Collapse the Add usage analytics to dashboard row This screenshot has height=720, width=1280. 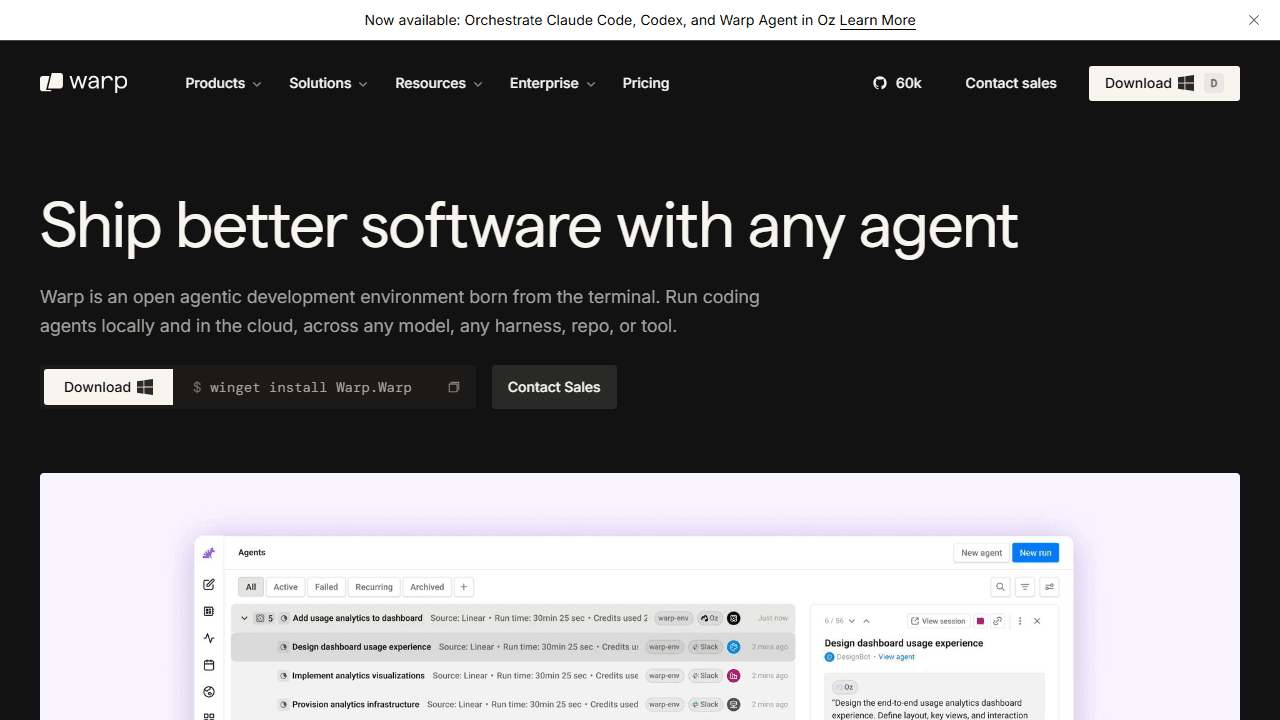coord(244,618)
